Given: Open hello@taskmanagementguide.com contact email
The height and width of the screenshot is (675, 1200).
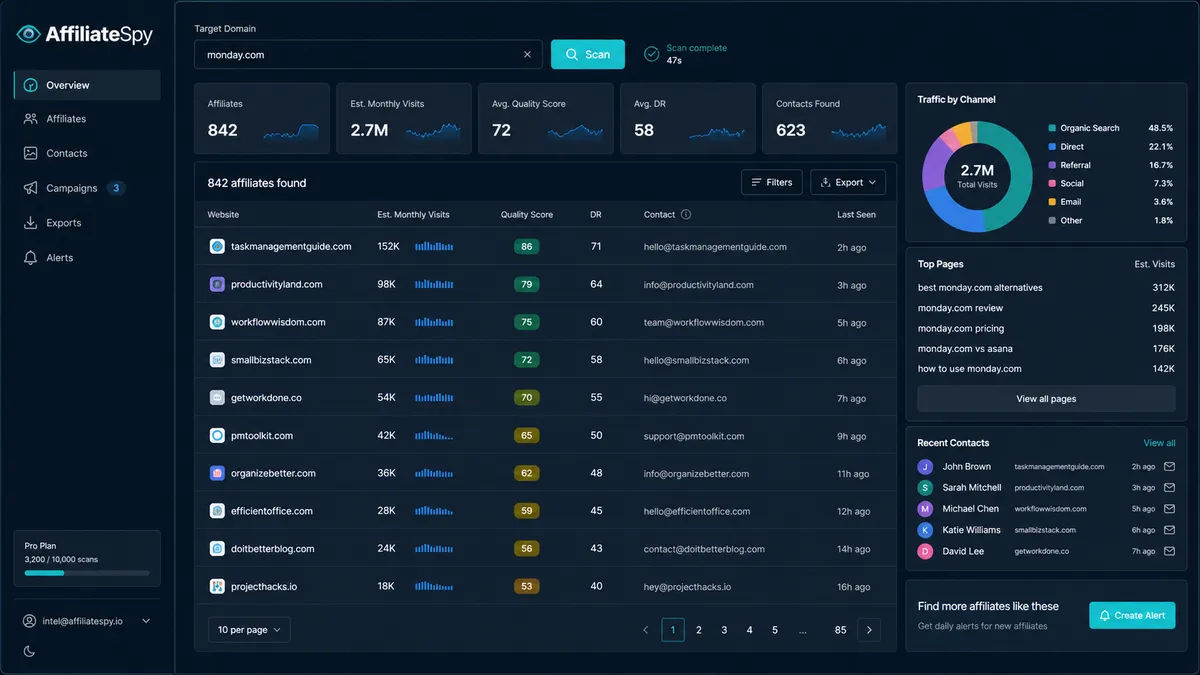Looking at the screenshot, I should point(715,247).
